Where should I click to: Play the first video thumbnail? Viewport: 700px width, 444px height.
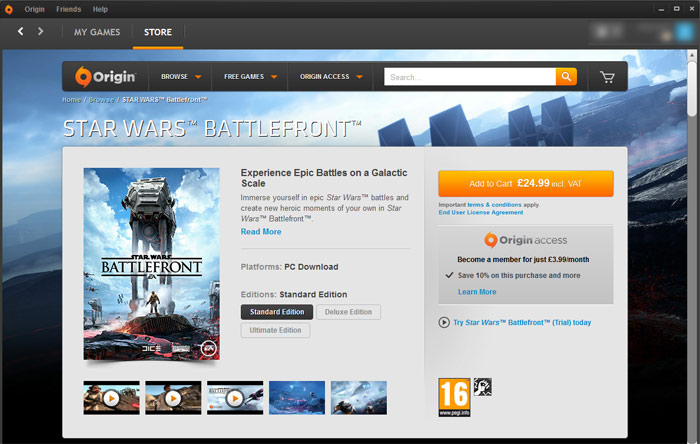click(x=112, y=398)
